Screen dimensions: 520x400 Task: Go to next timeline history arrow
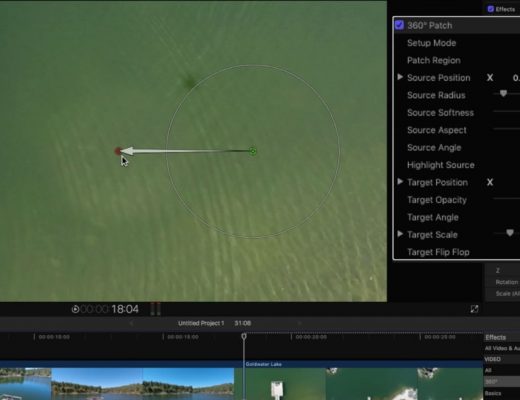click(x=299, y=323)
